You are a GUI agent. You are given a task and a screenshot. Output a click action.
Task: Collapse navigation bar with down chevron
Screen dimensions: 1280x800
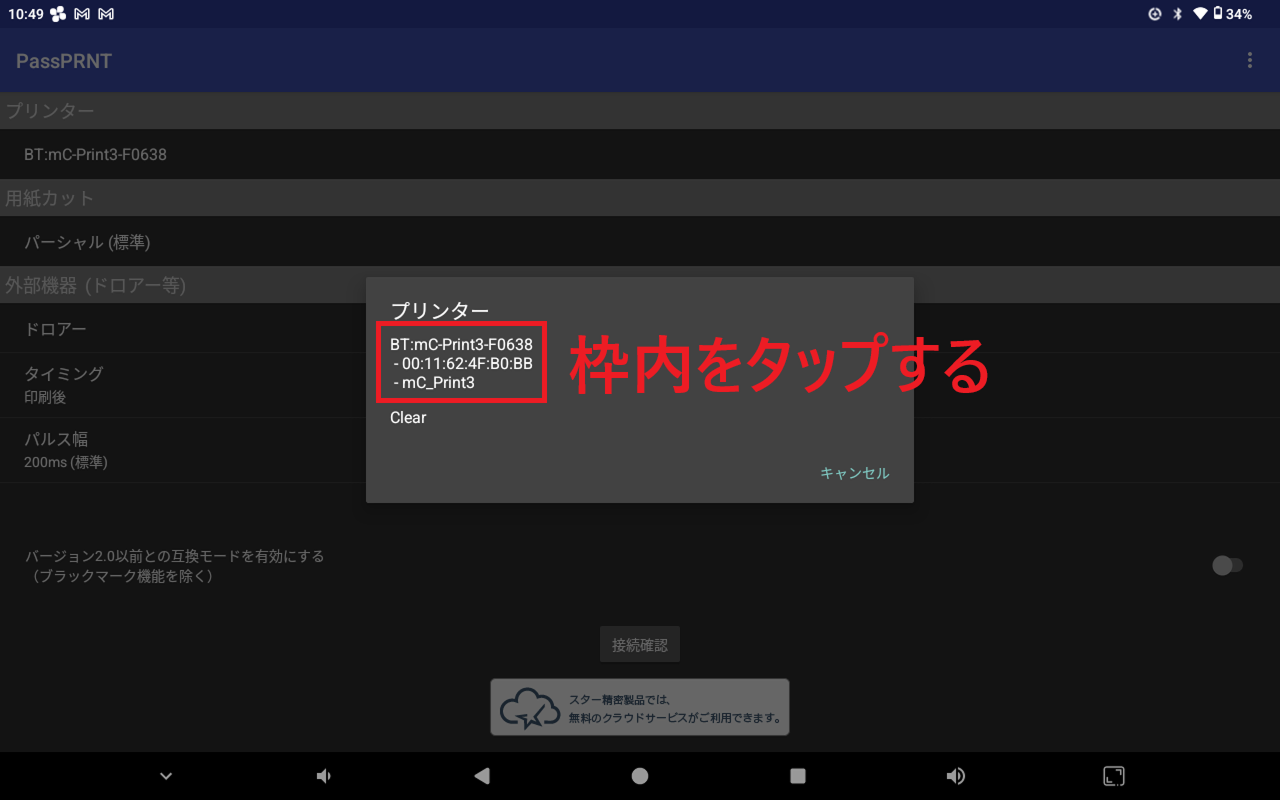click(x=166, y=776)
